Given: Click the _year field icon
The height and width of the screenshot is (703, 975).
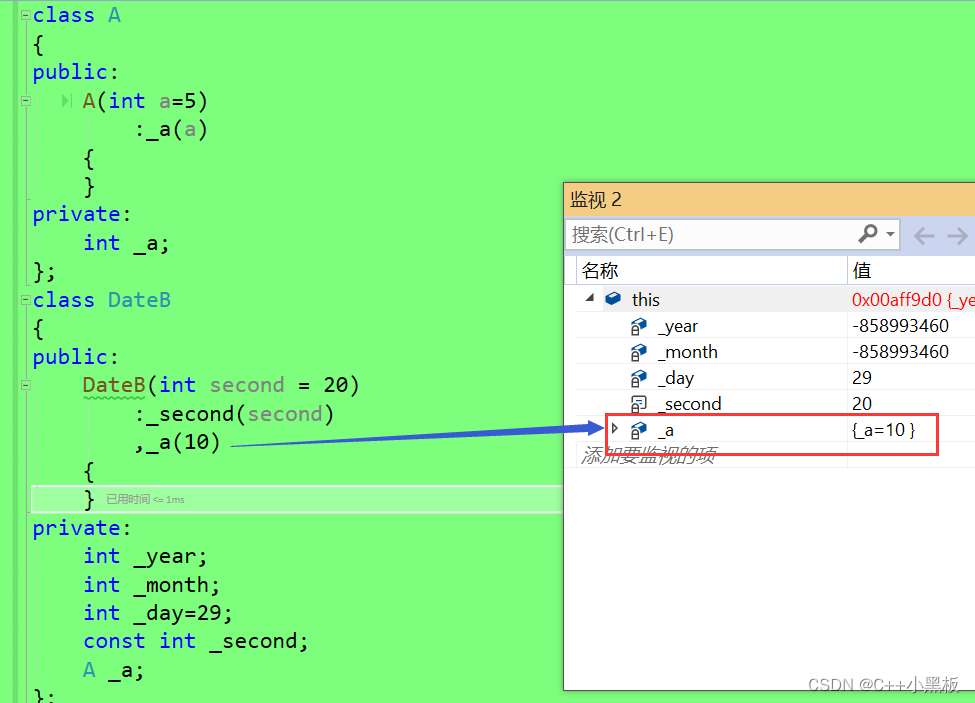Looking at the screenshot, I should pyautogui.click(x=639, y=326).
